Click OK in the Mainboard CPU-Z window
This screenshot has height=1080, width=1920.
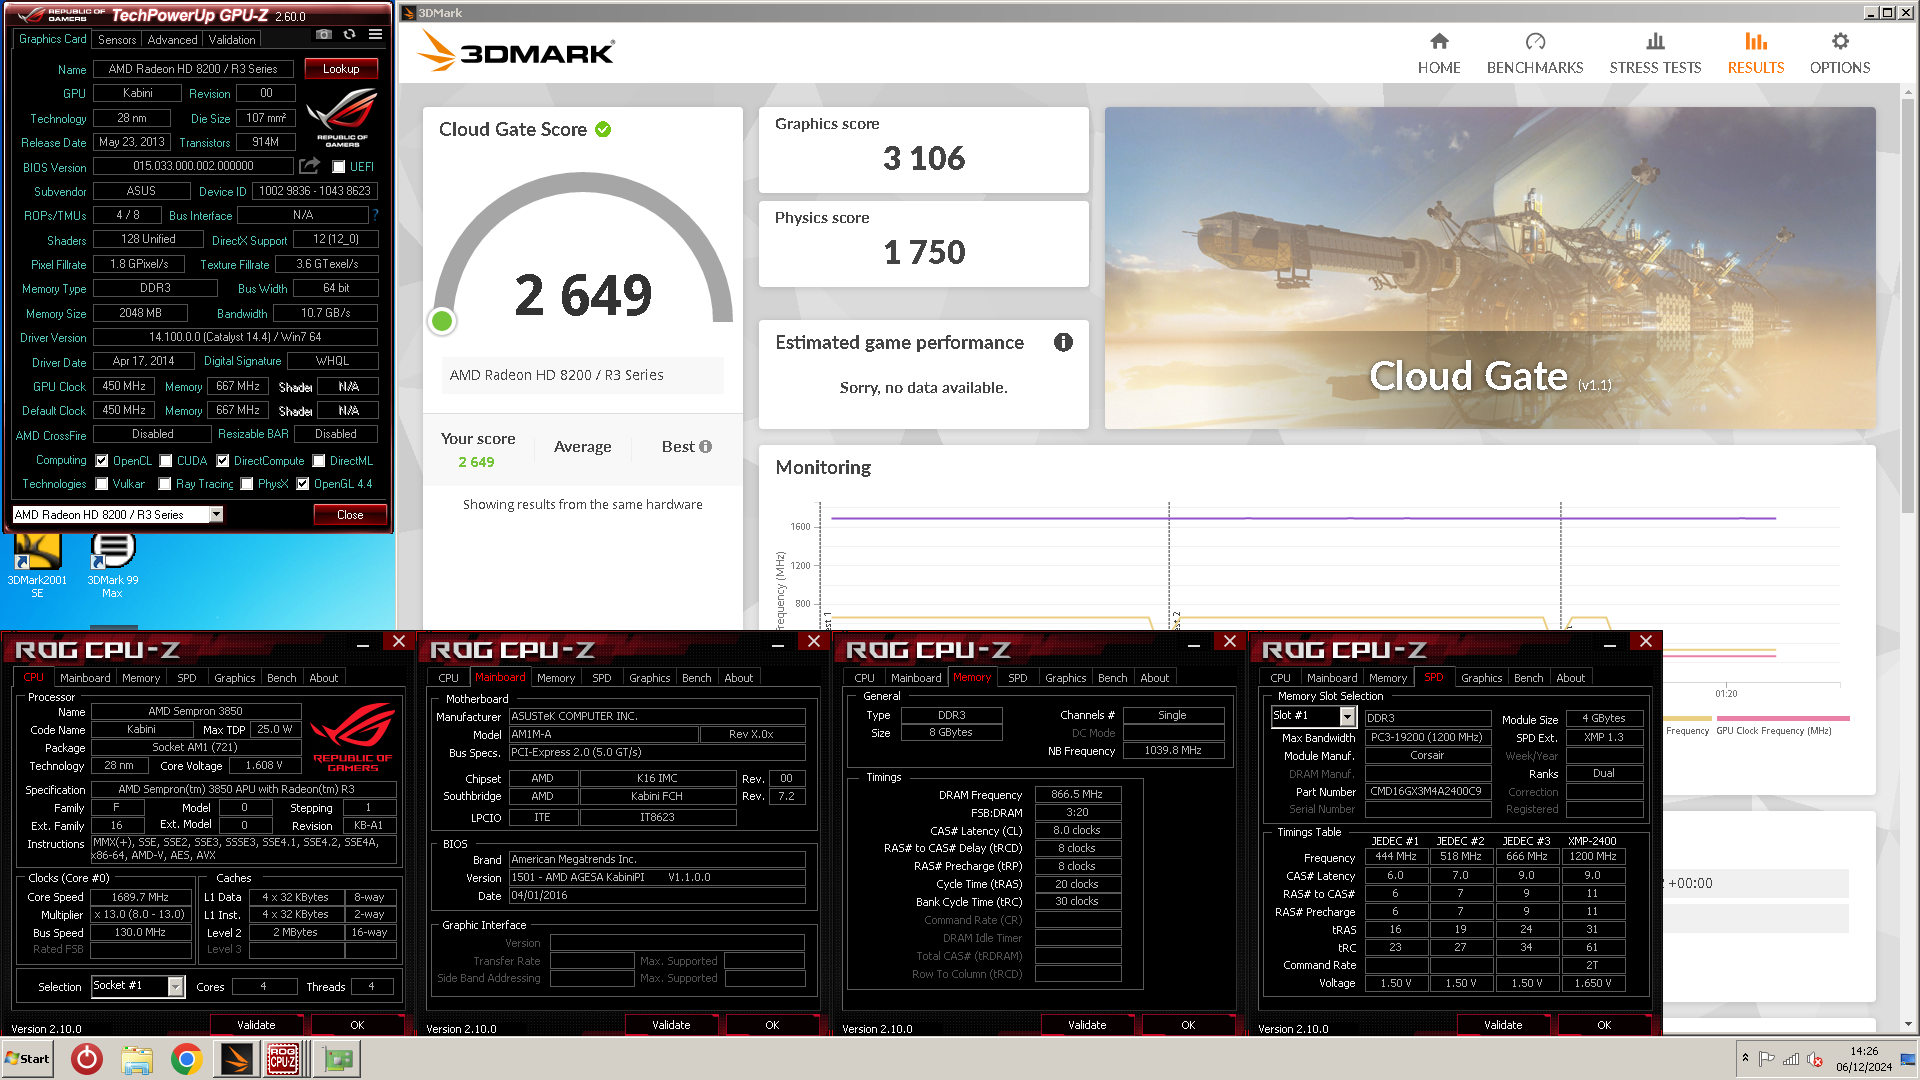coord(772,1025)
